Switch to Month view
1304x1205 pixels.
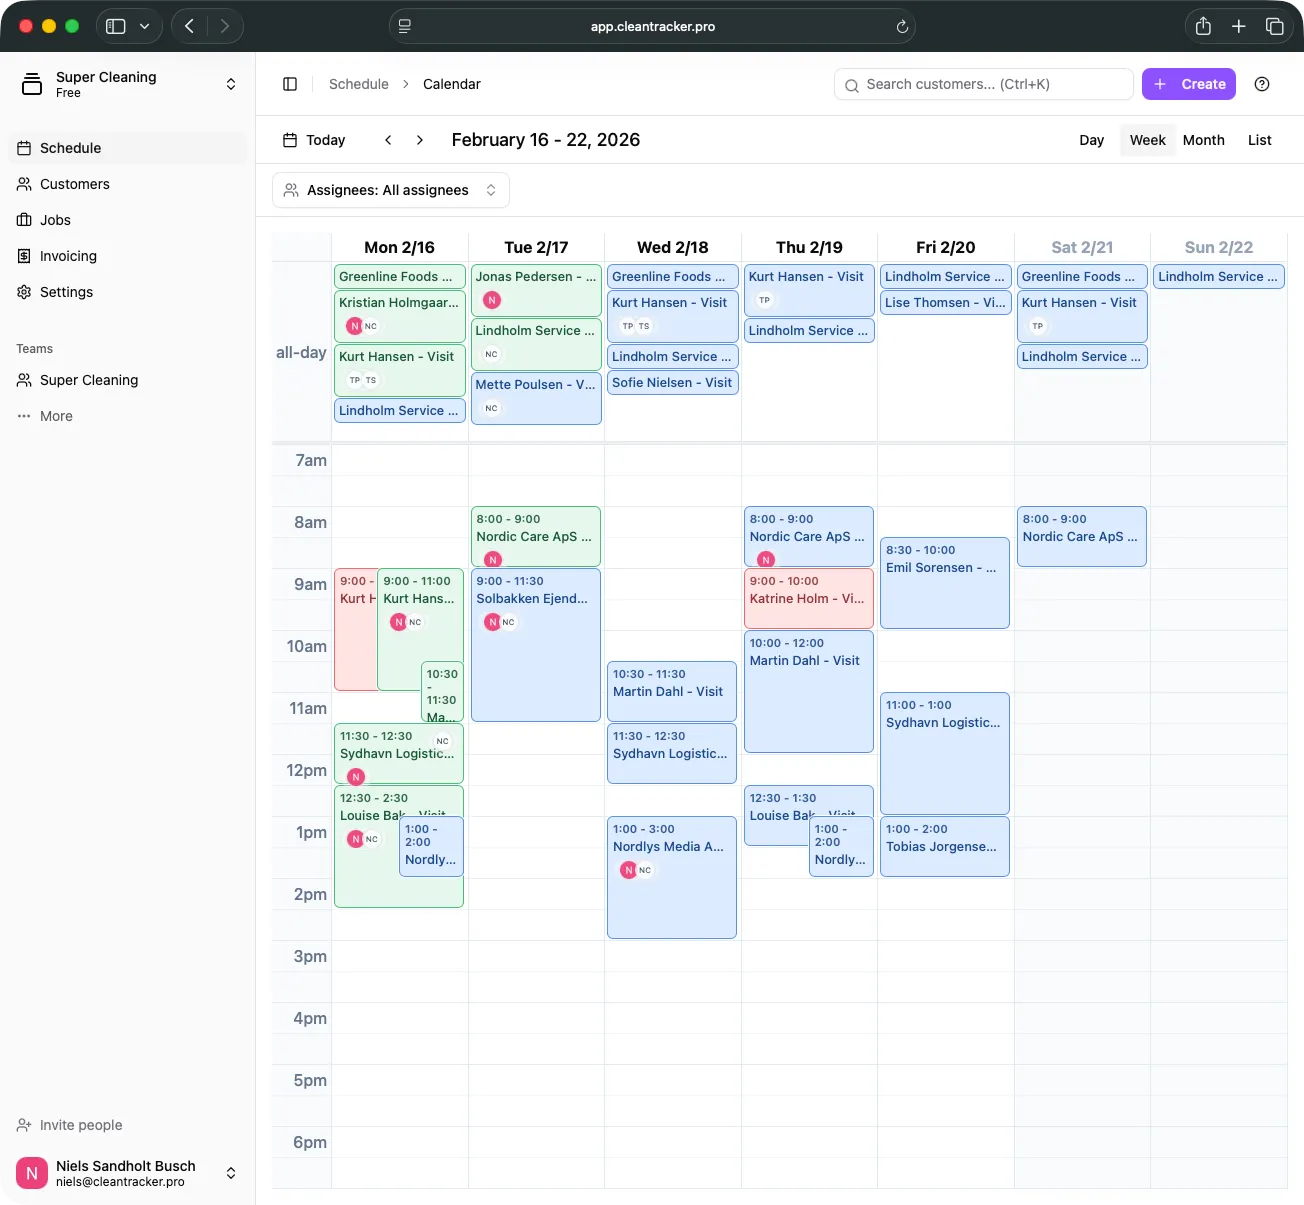click(1203, 140)
